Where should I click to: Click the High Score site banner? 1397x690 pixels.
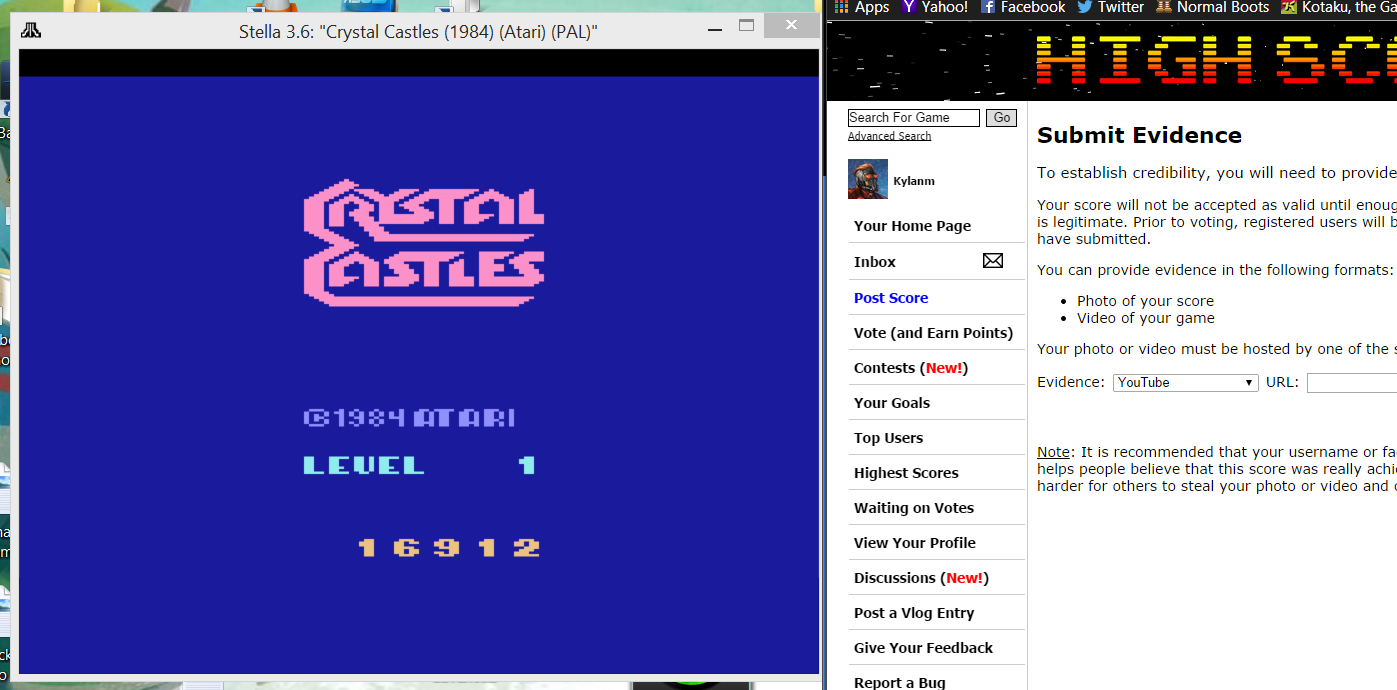(x=1112, y=60)
